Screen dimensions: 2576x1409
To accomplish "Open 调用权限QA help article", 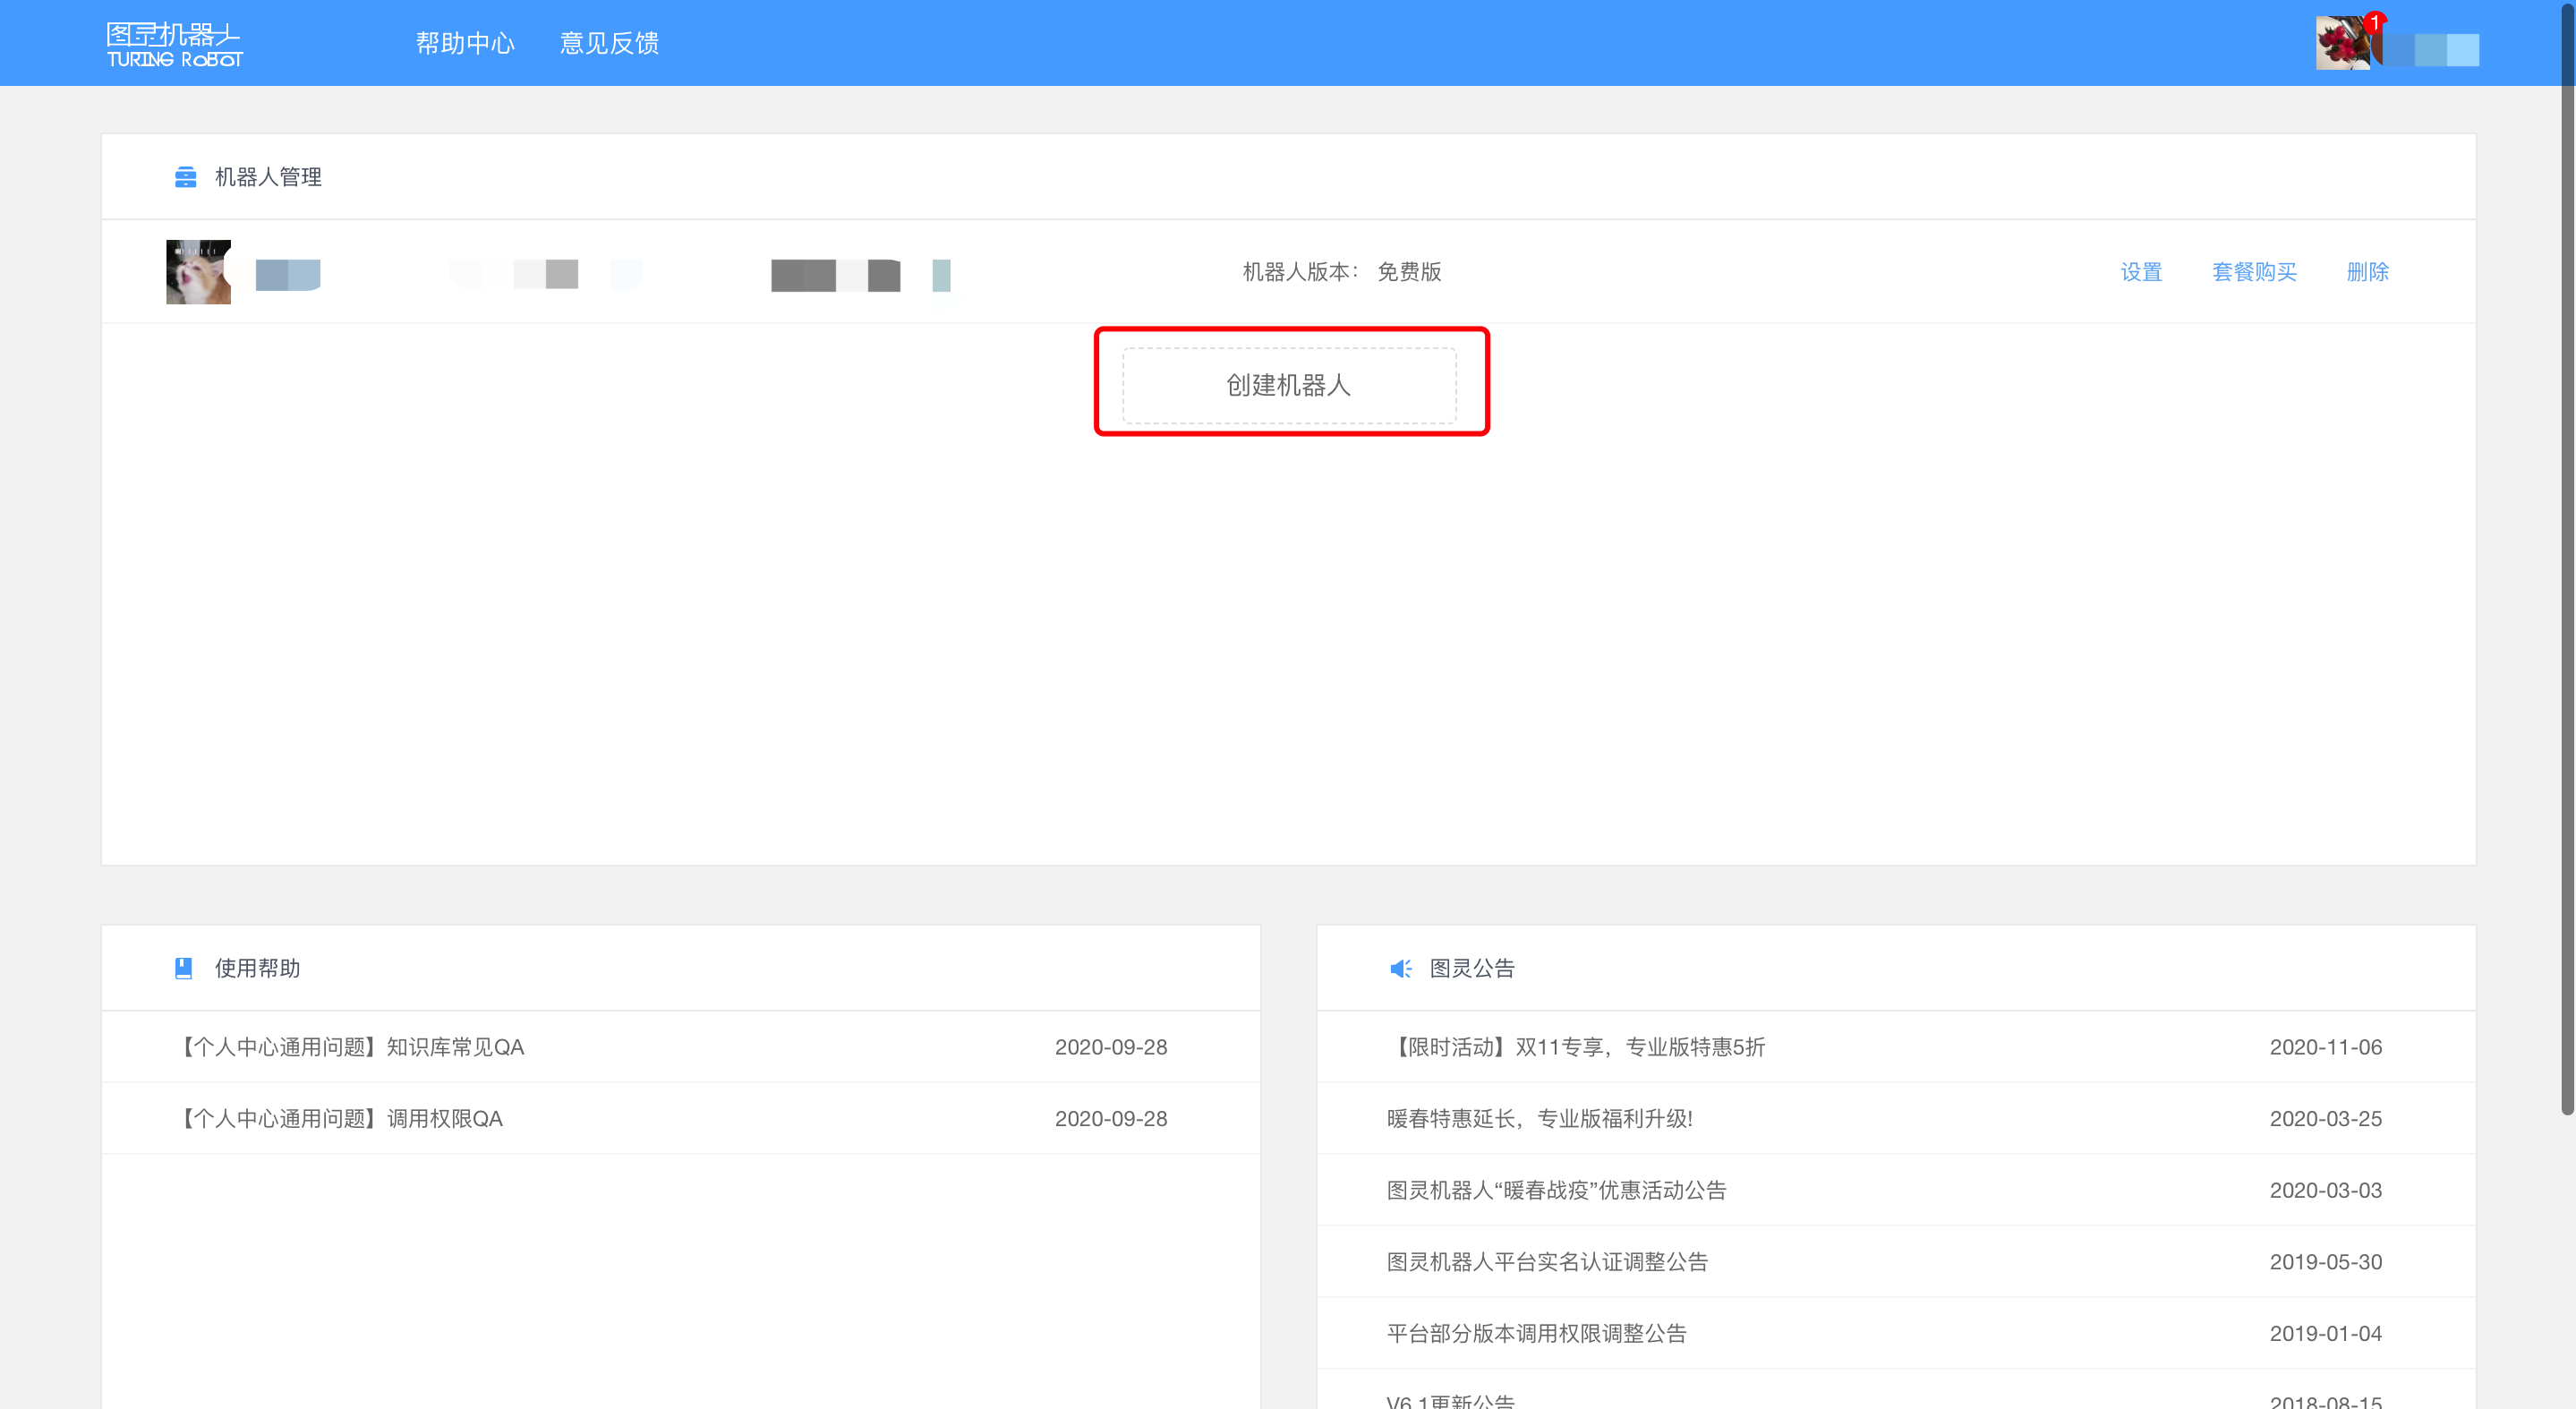I will pyautogui.click(x=342, y=1119).
